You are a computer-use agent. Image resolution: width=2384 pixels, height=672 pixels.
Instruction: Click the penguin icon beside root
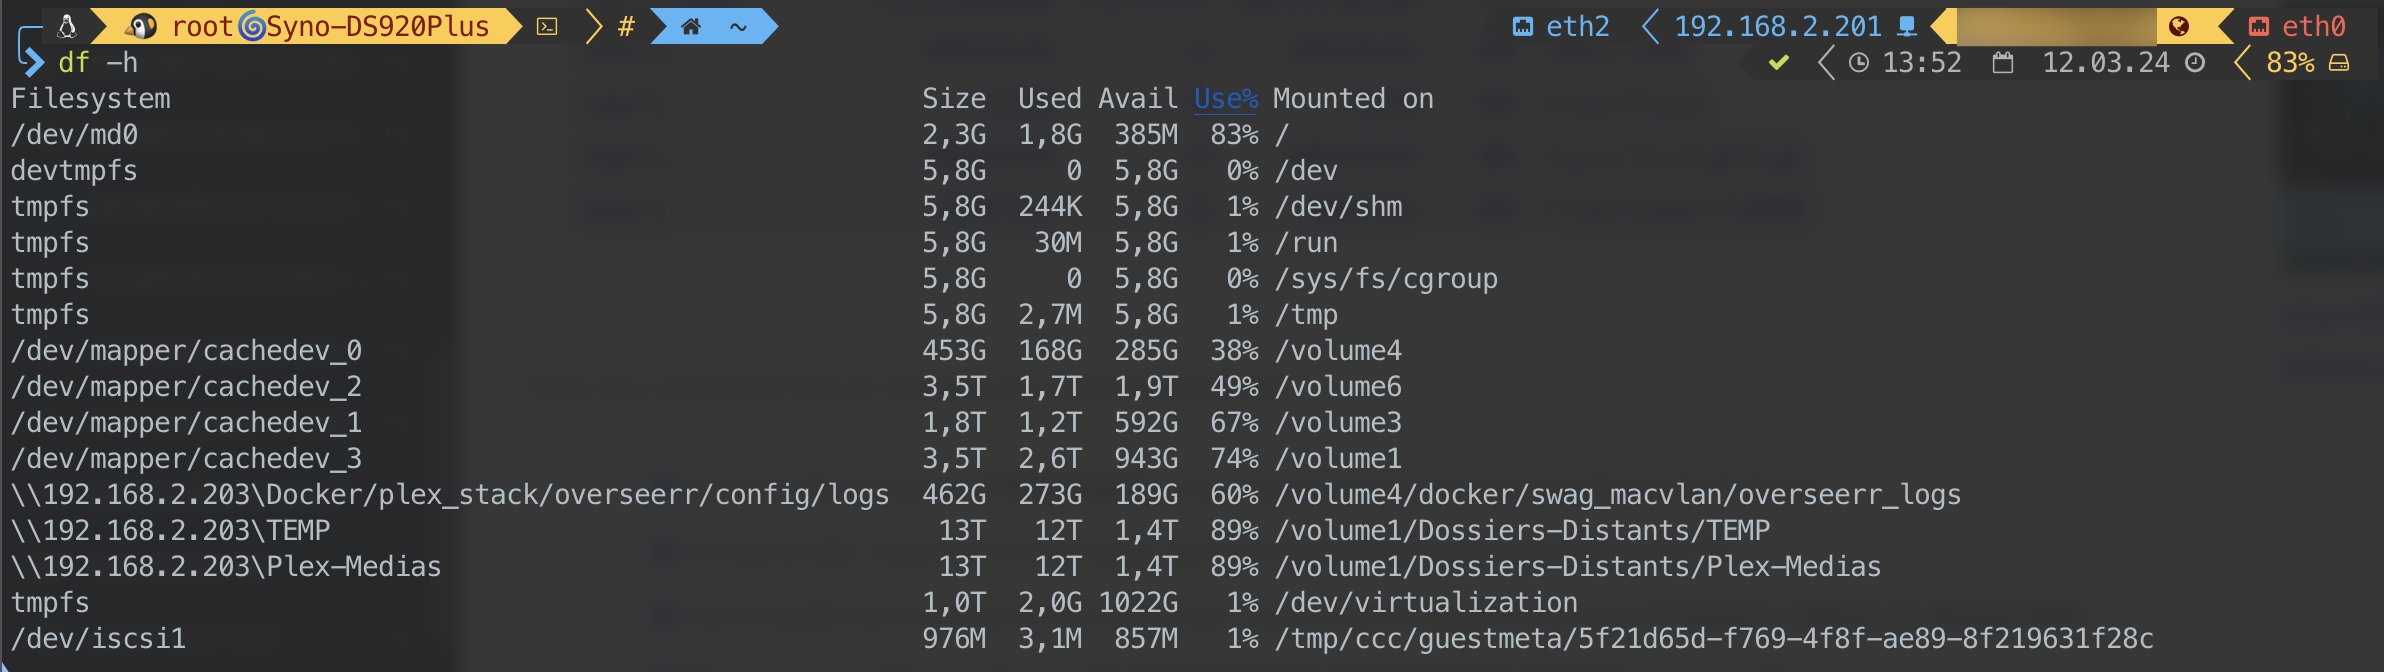pyautogui.click(x=144, y=26)
